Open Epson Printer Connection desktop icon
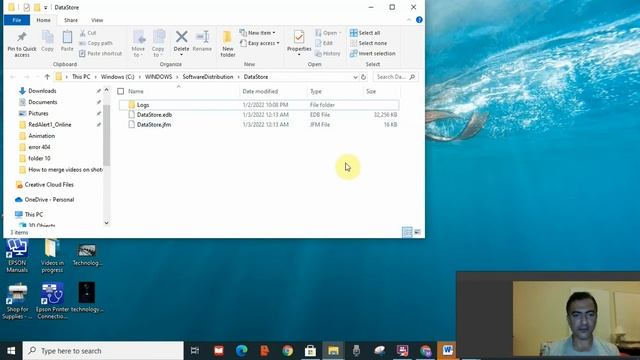Viewport: 640px width, 360px height. point(52,301)
